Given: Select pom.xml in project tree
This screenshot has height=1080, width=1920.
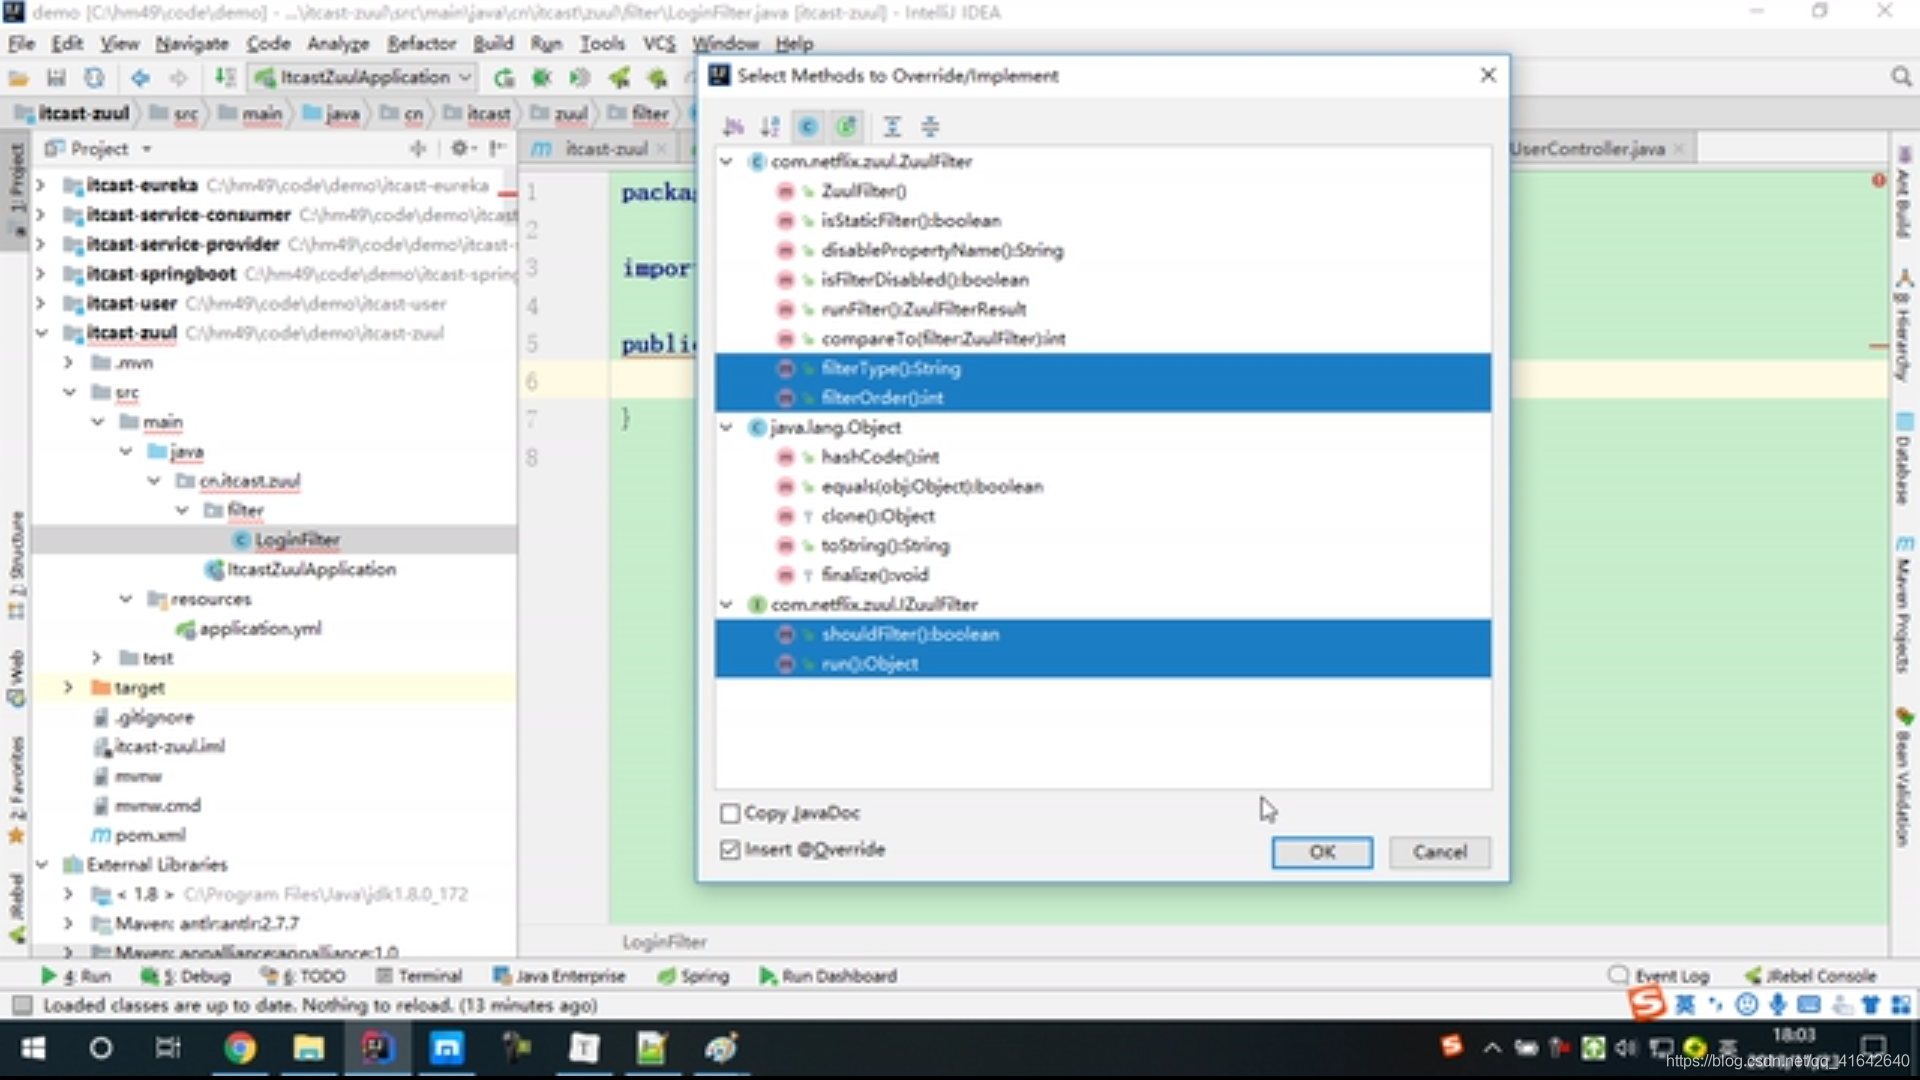Looking at the screenshot, I should (x=150, y=835).
